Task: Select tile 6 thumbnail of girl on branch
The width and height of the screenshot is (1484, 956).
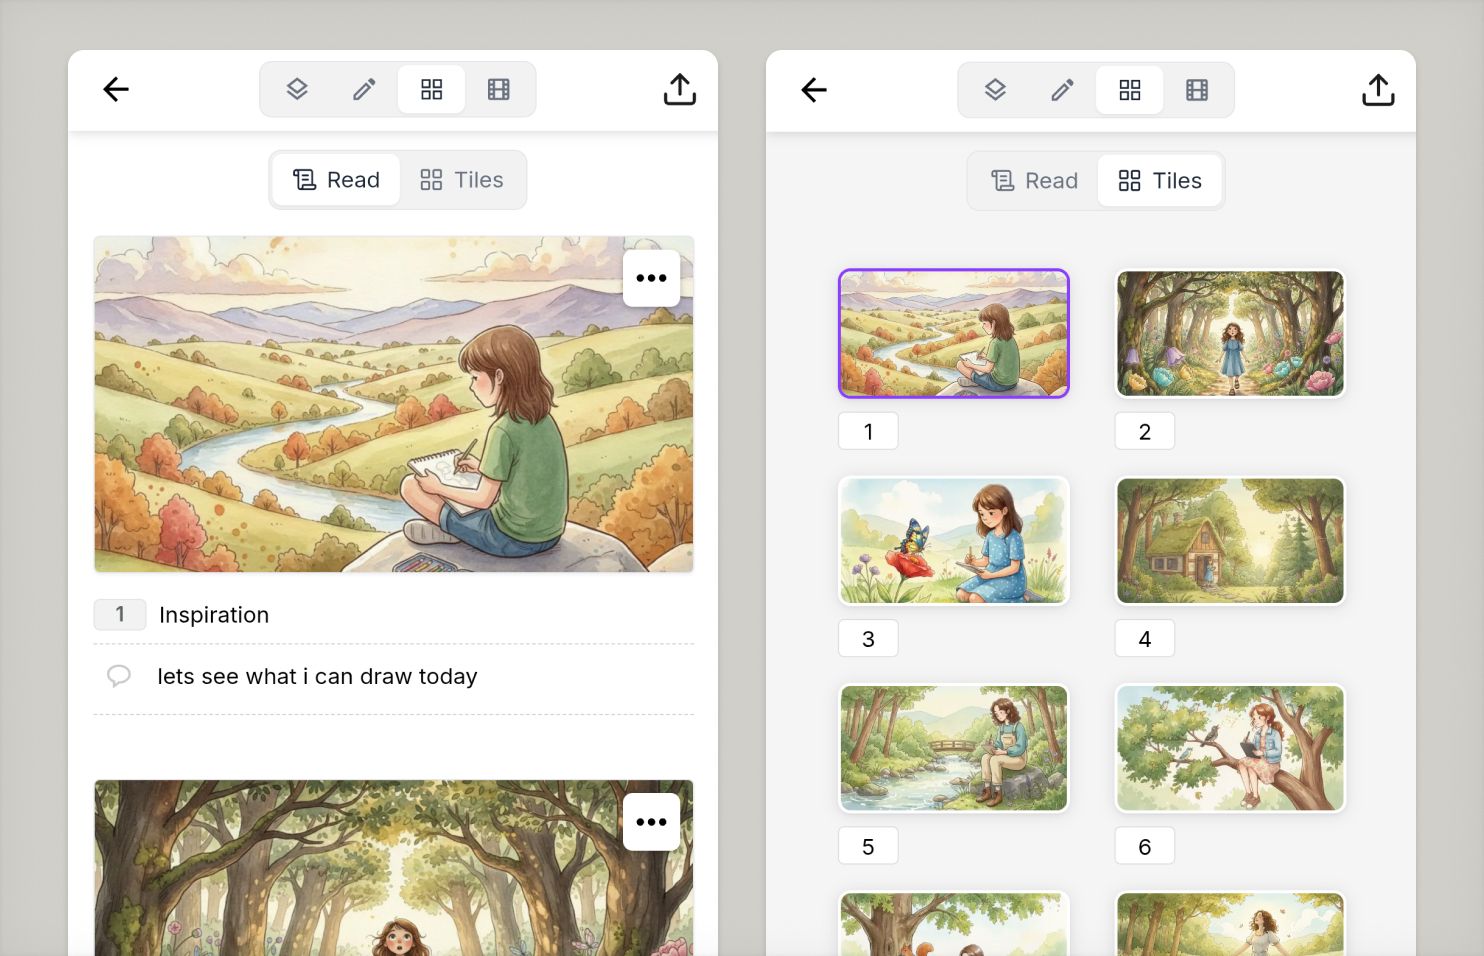Action: [1230, 748]
